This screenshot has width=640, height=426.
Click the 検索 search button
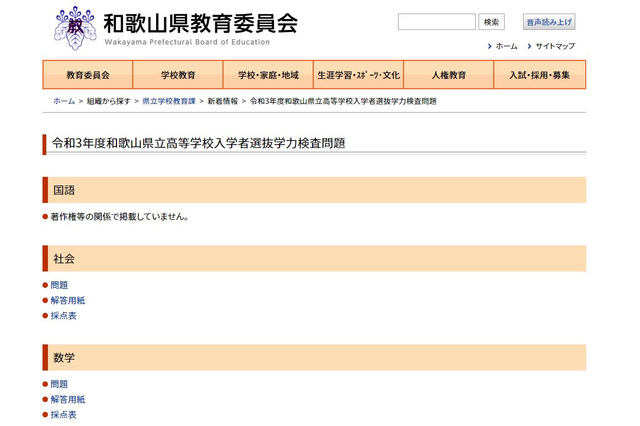[x=491, y=22]
